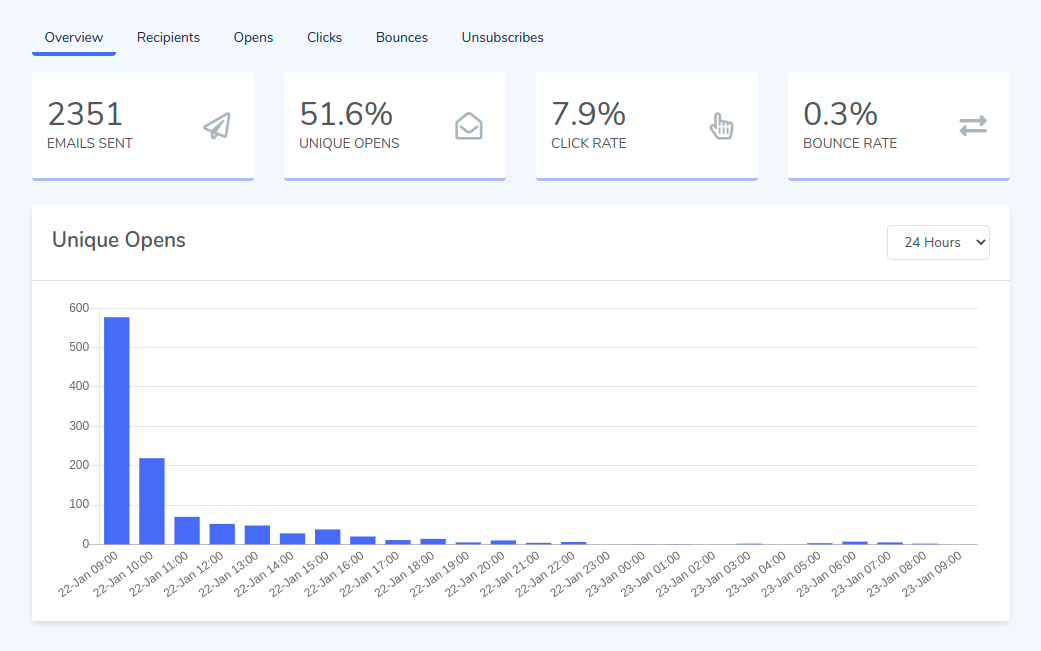Click the pointing hand icon on Click Rate card
The height and width of the screenshot is (651, 1041).
pyautogui.click(x=720, y=125)
